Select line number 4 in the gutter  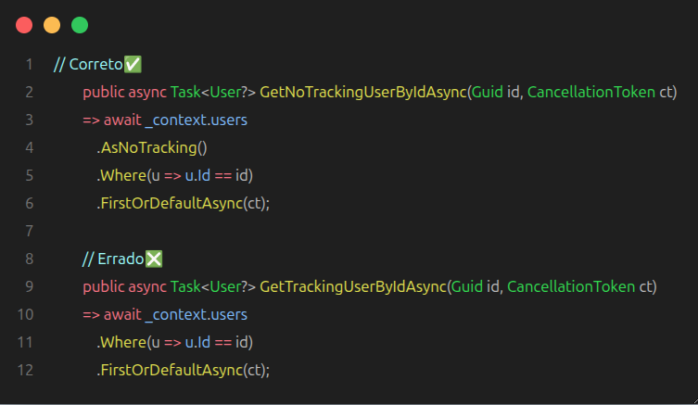(x=30, y=148)
